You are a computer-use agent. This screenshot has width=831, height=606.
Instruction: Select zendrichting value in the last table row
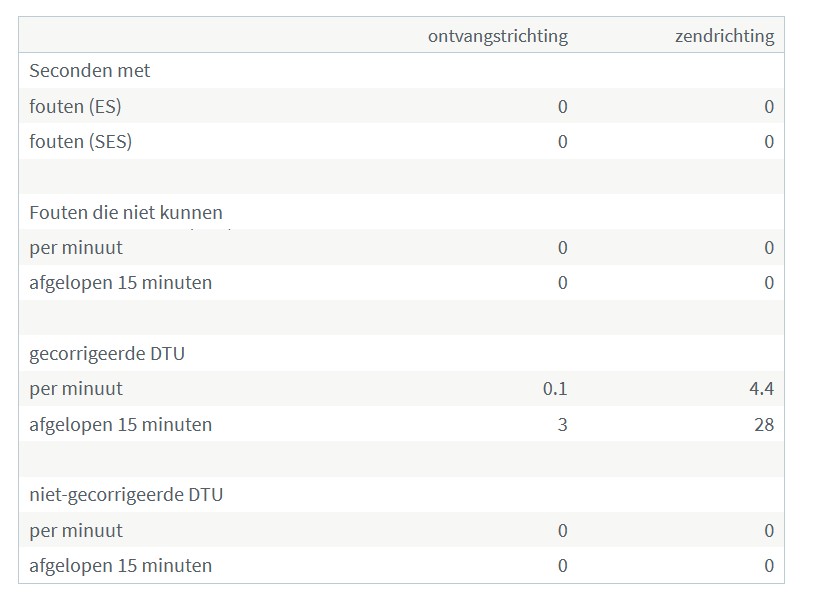pos(769,566)
